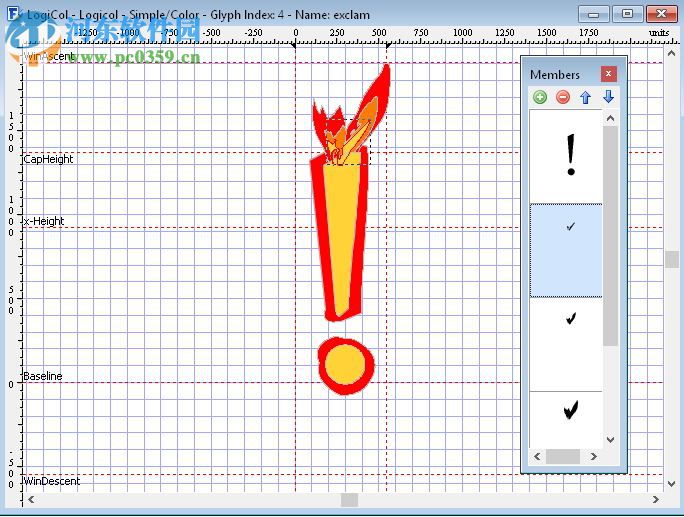The width and height of the screenshot is (684, 517).
Task: Close the glyph edit window
Action: point(661,14)
